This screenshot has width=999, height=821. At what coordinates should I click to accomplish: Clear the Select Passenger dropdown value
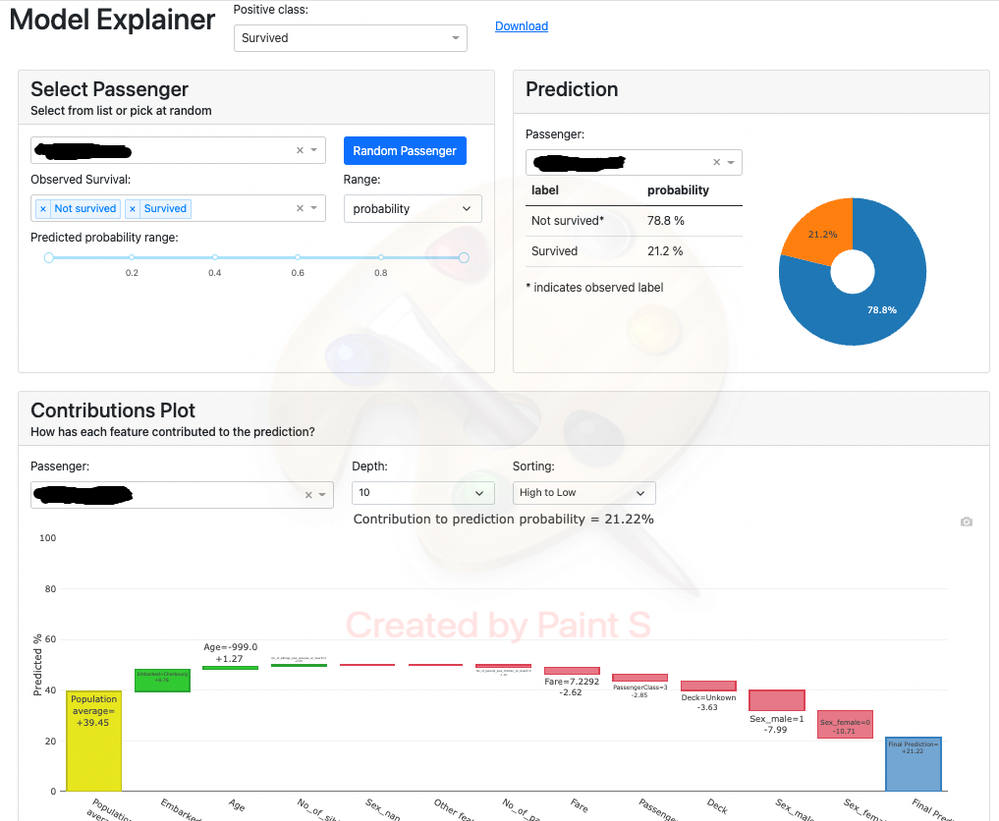tap(299, 151)
